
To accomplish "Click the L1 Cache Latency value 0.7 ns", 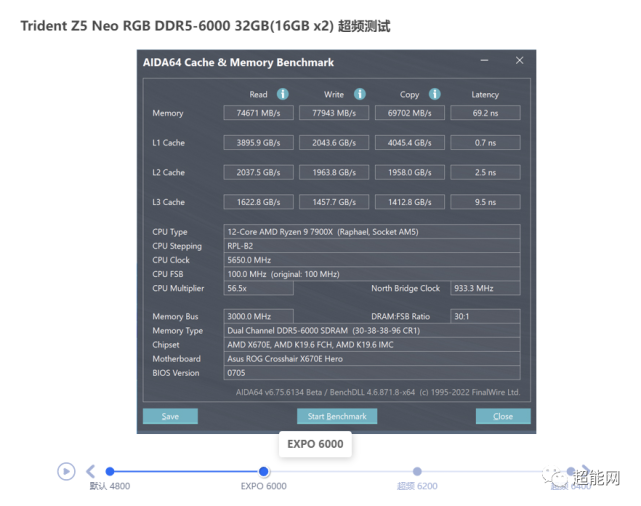I will [x=485, y=143].
